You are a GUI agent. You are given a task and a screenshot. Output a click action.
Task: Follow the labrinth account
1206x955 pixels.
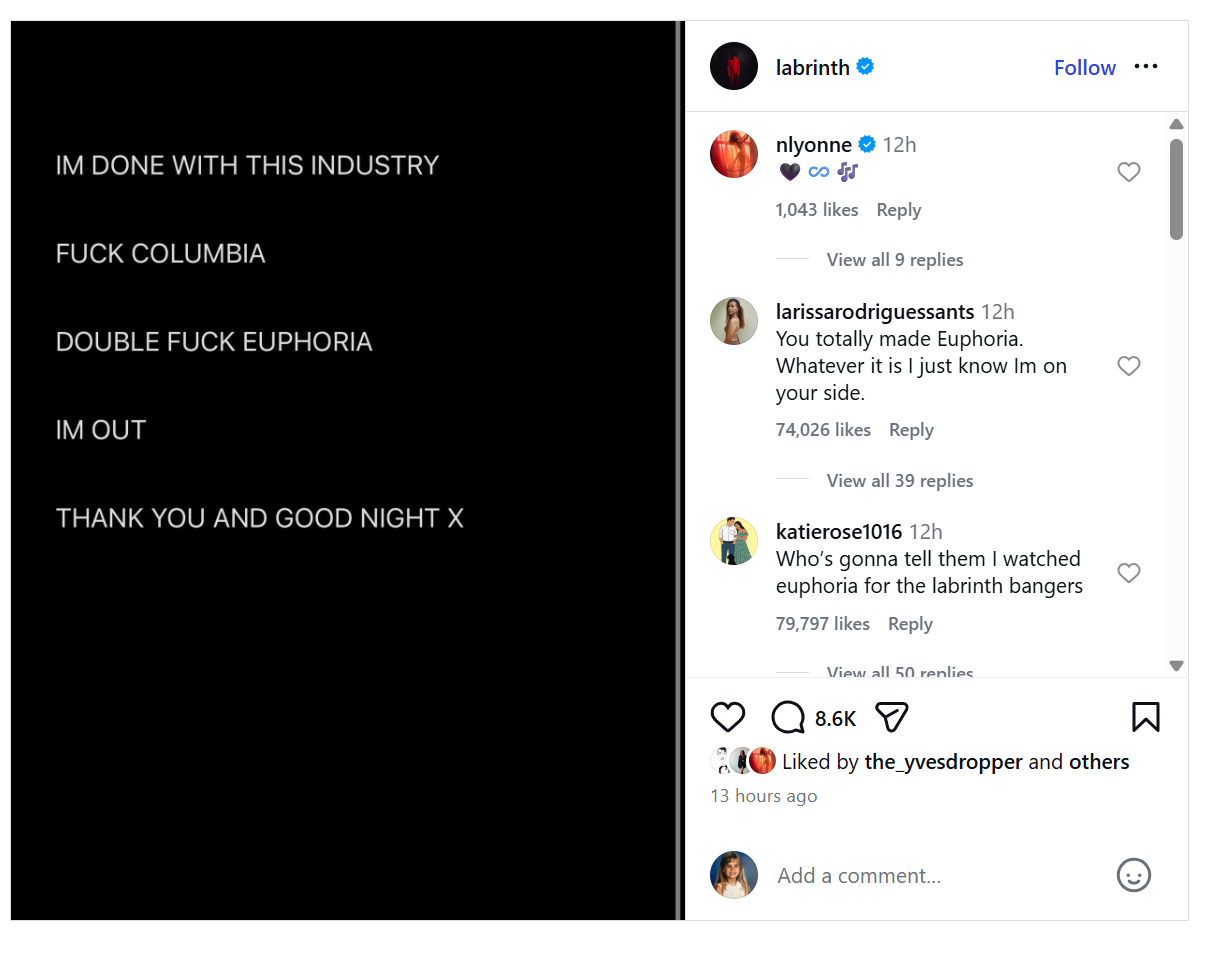point(1084,68)
